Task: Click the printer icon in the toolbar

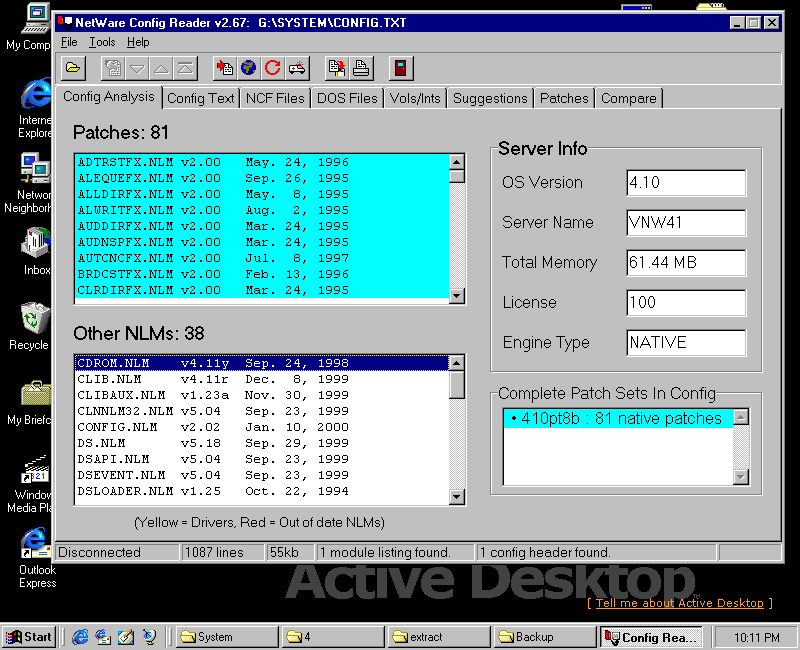Action: point(361,68)
